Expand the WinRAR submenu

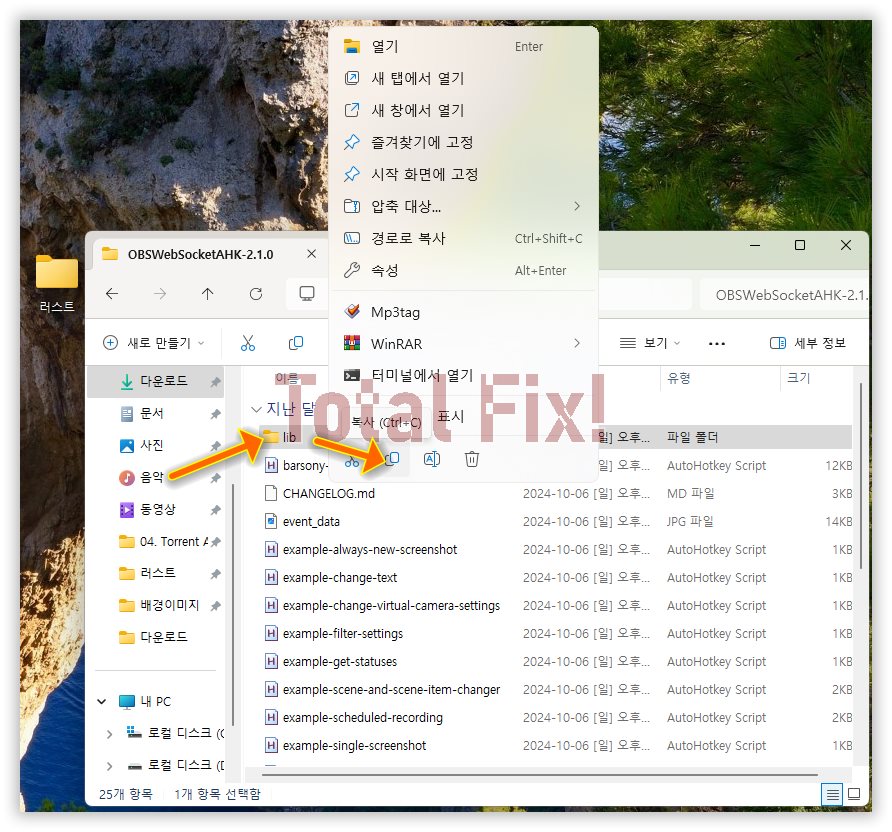click(x=577, y=343)
